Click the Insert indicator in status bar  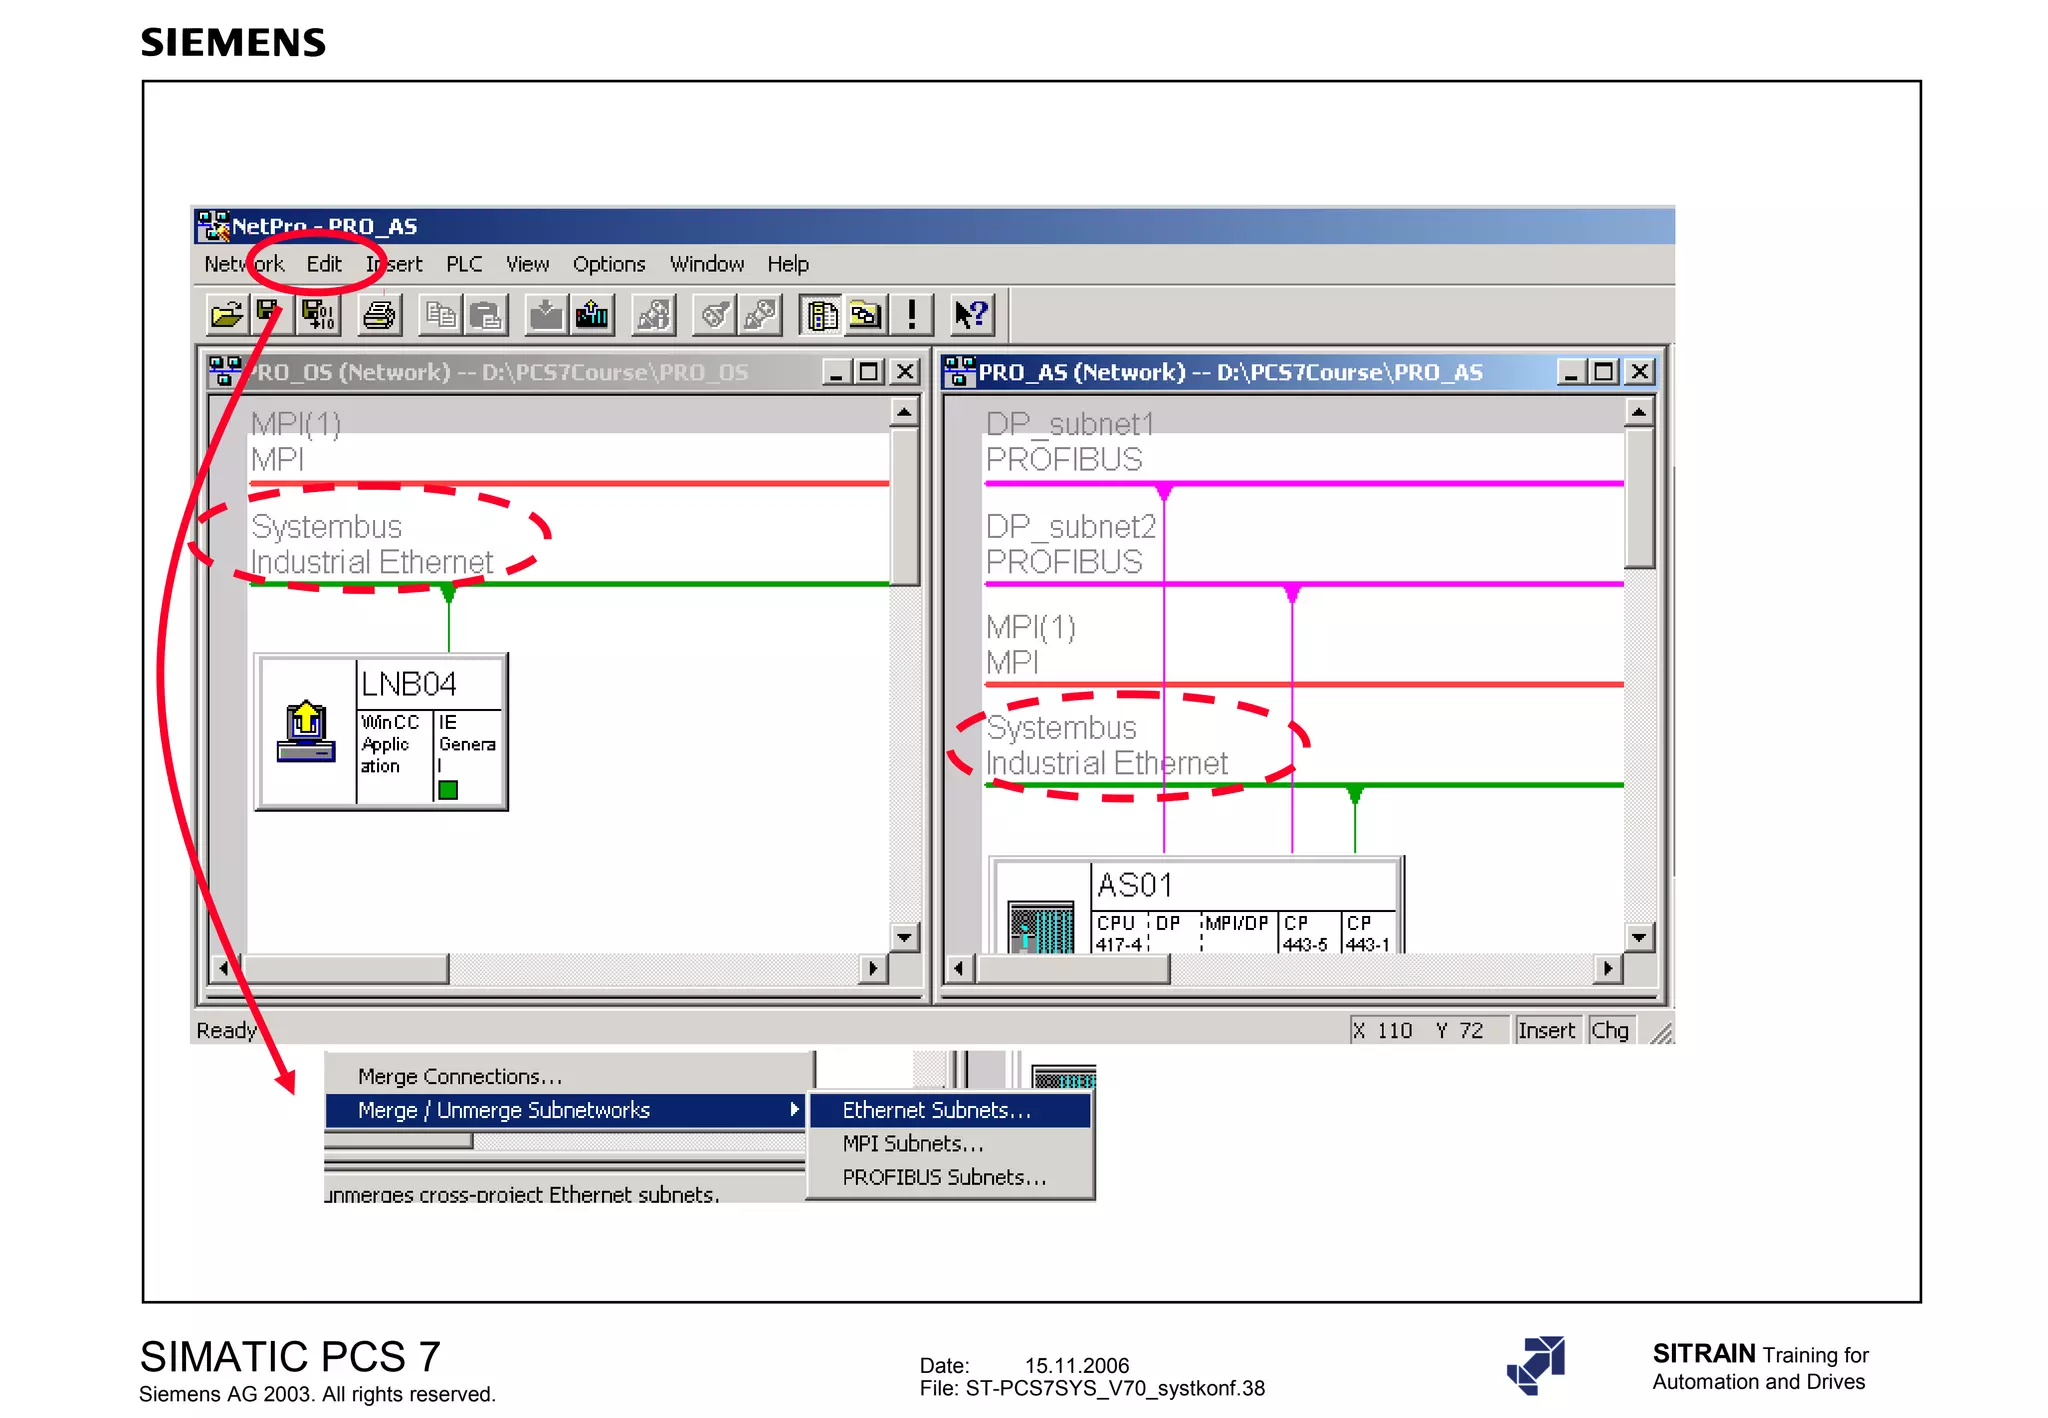tap(1546, 1030)
